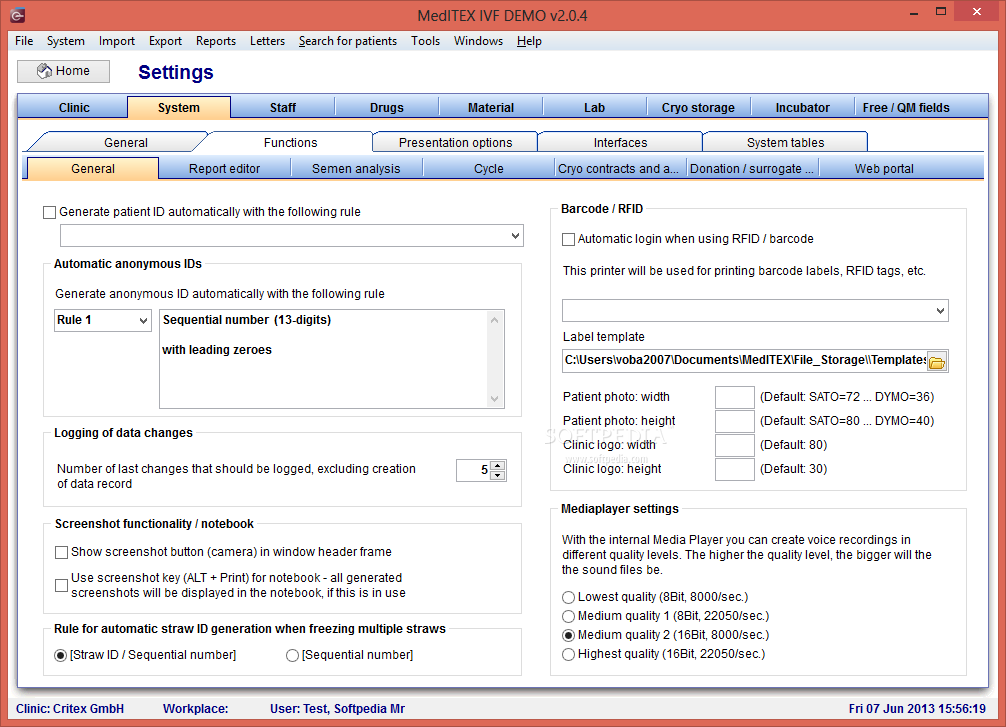1006x727 pixels.
Task: Click the status bar date and time
Action: pyautogui.click(x=917, y=709)
